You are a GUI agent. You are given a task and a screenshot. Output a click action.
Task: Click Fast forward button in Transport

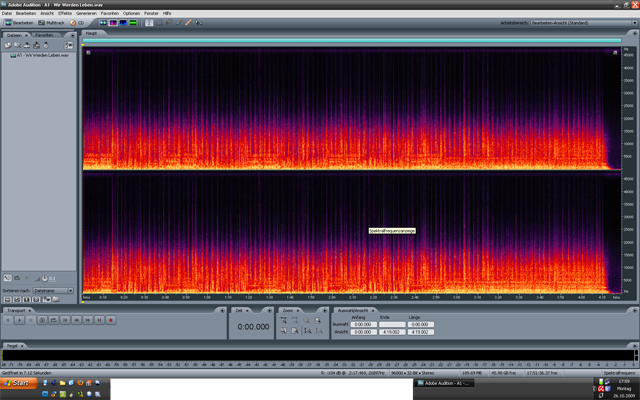tap(88, 320)
